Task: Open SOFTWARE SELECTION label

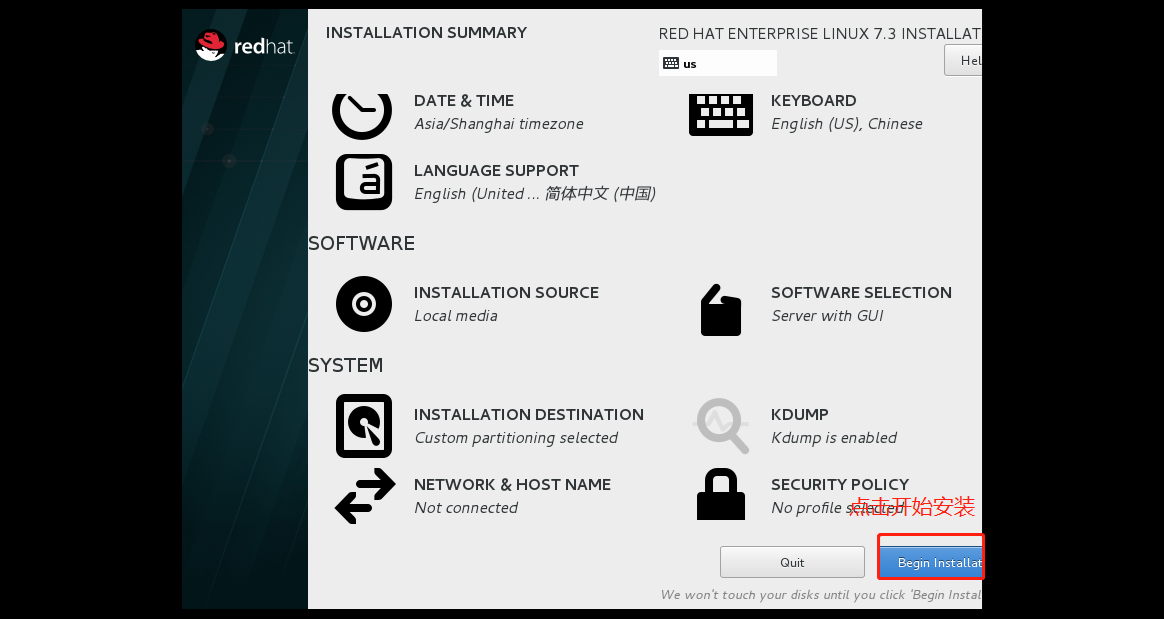Action: click(861, 292)
